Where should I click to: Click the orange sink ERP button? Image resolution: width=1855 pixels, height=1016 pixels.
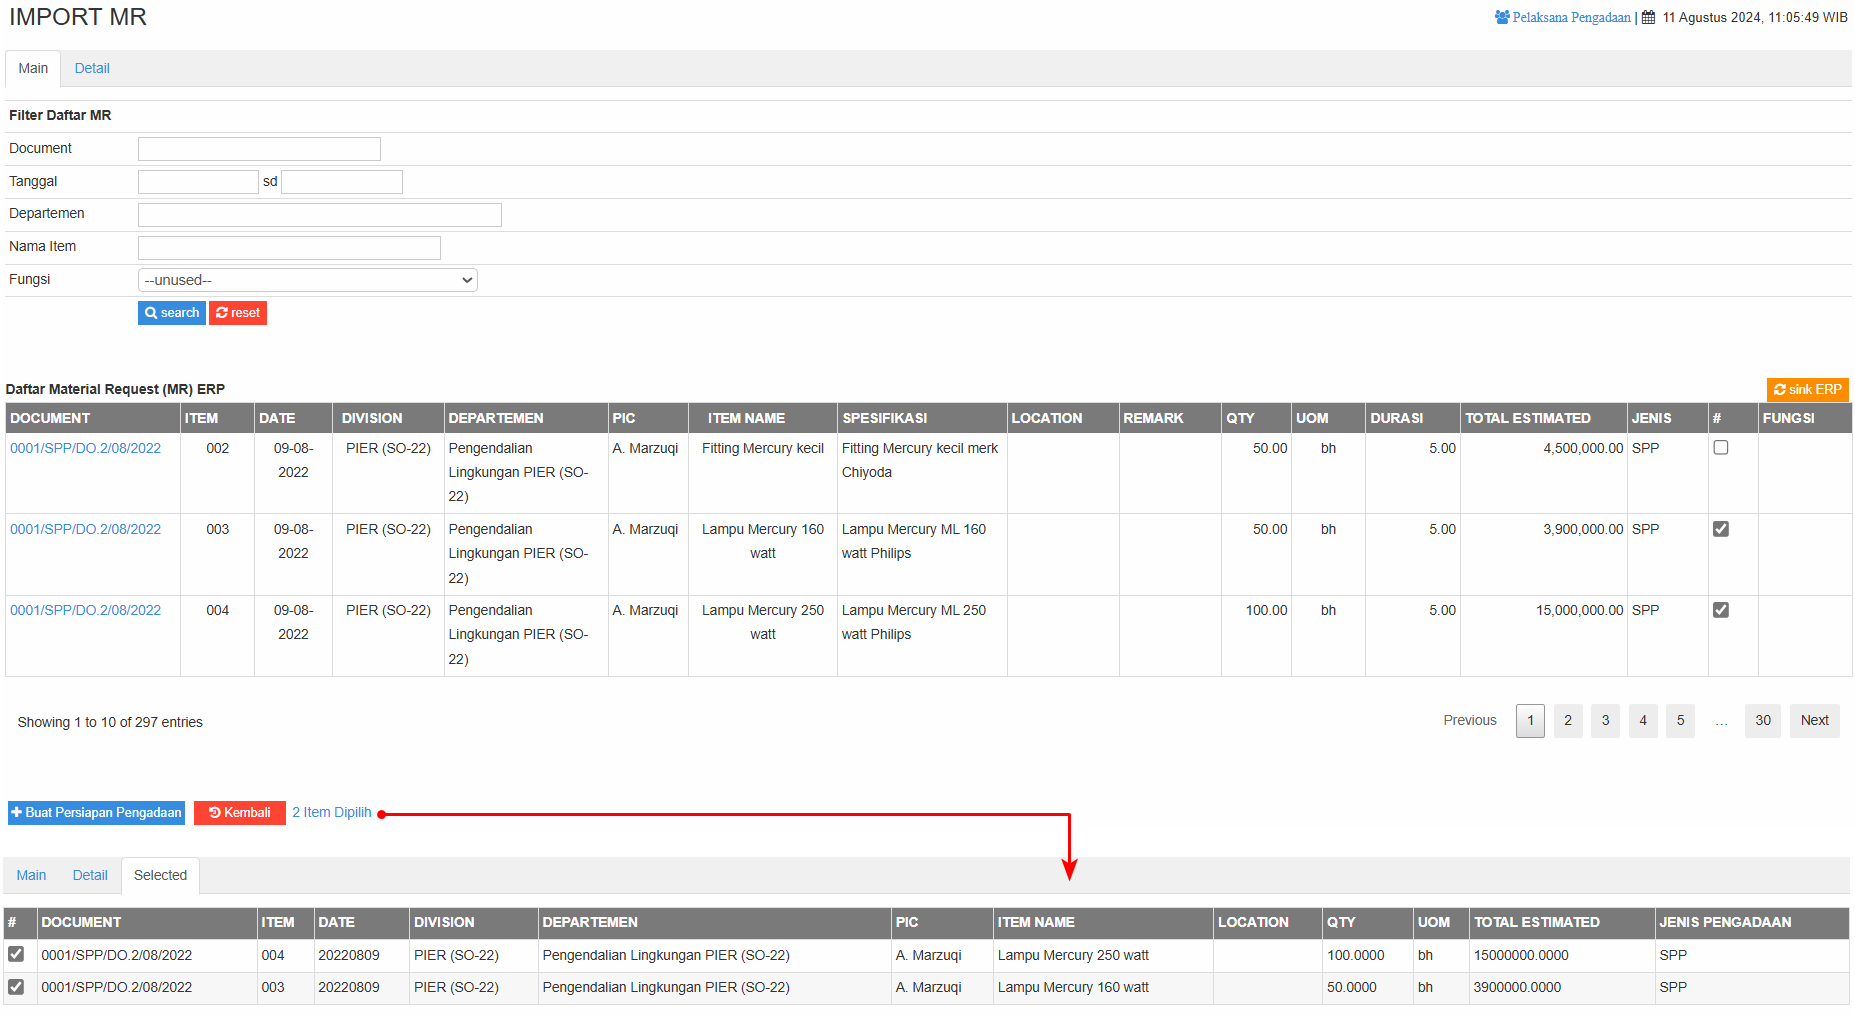(1807, 389)
